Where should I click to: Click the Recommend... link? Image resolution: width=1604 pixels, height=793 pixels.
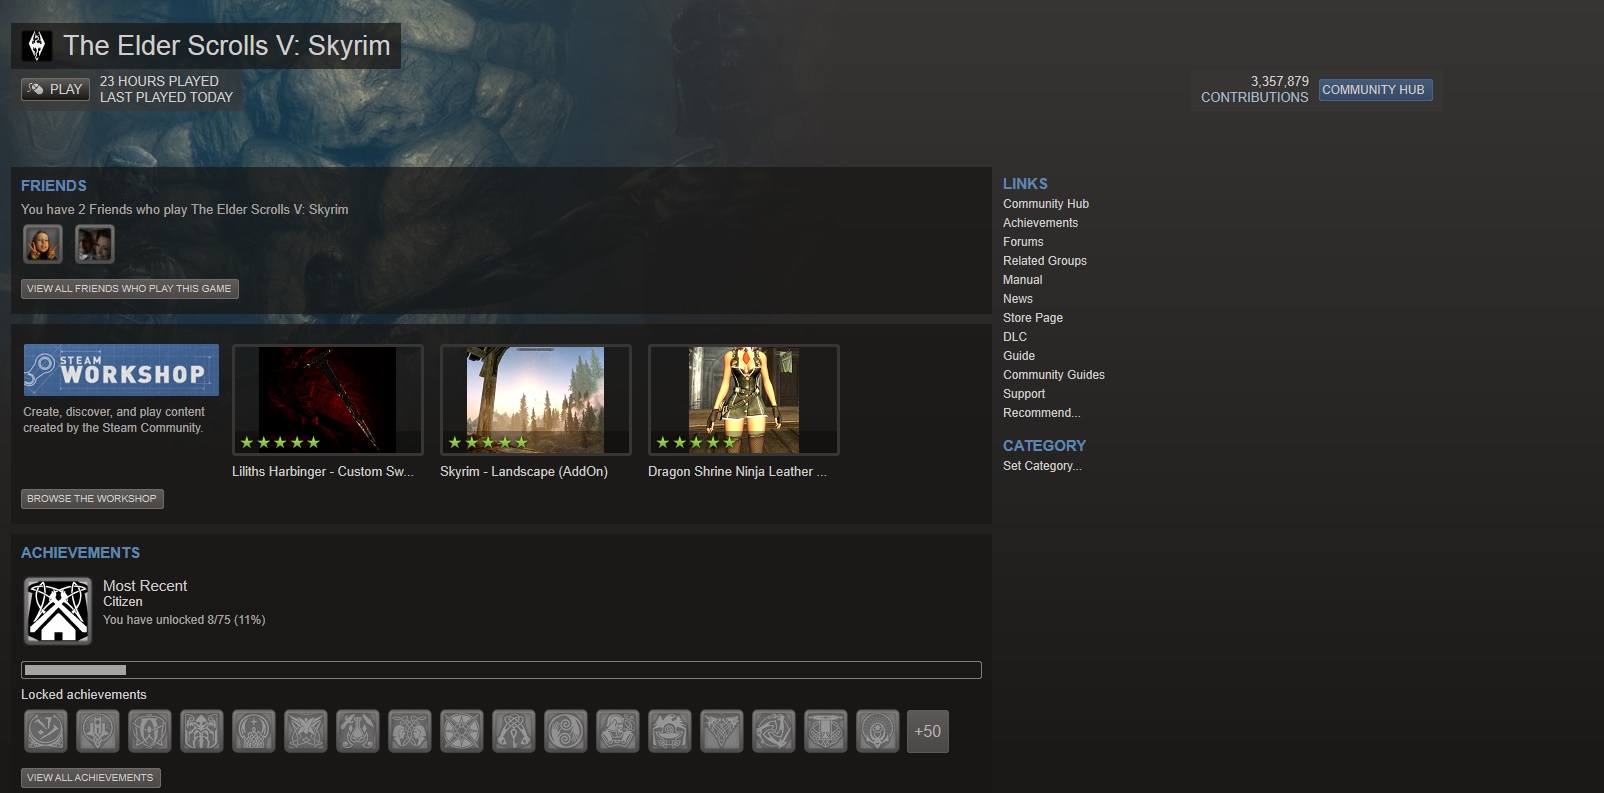(1042, 413)
